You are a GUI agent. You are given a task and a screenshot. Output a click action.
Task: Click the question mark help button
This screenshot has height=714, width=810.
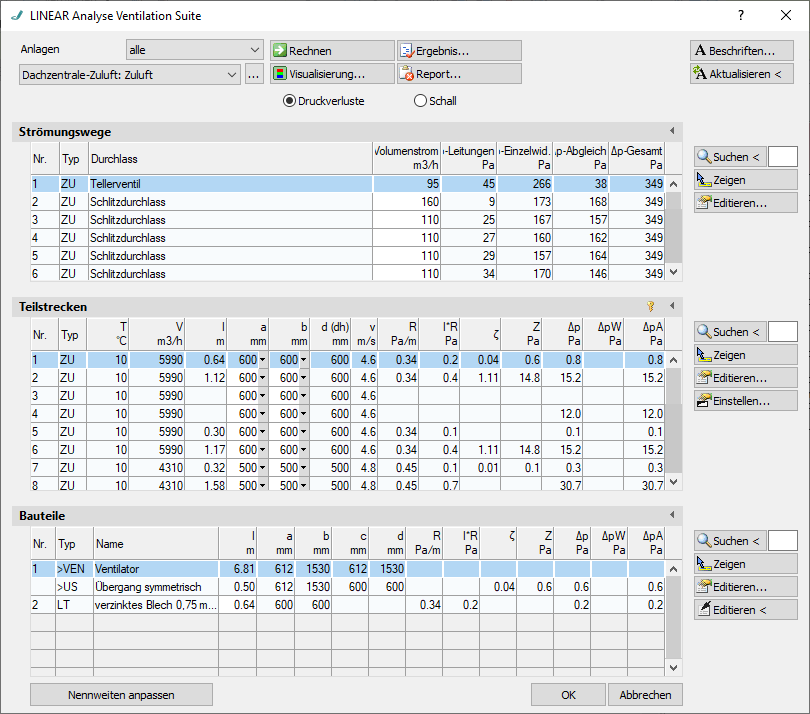tap(741, 15)
